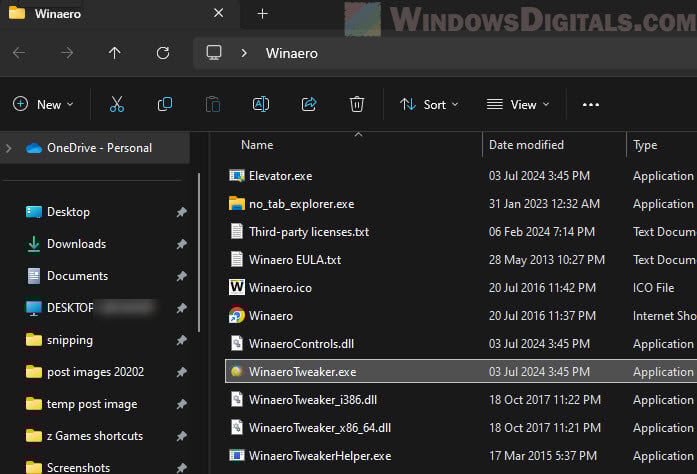Click date 17 Mar 2015 5:37 PM
The width and height of the screenshot is (697, 474).
click(x=543, y=456)
